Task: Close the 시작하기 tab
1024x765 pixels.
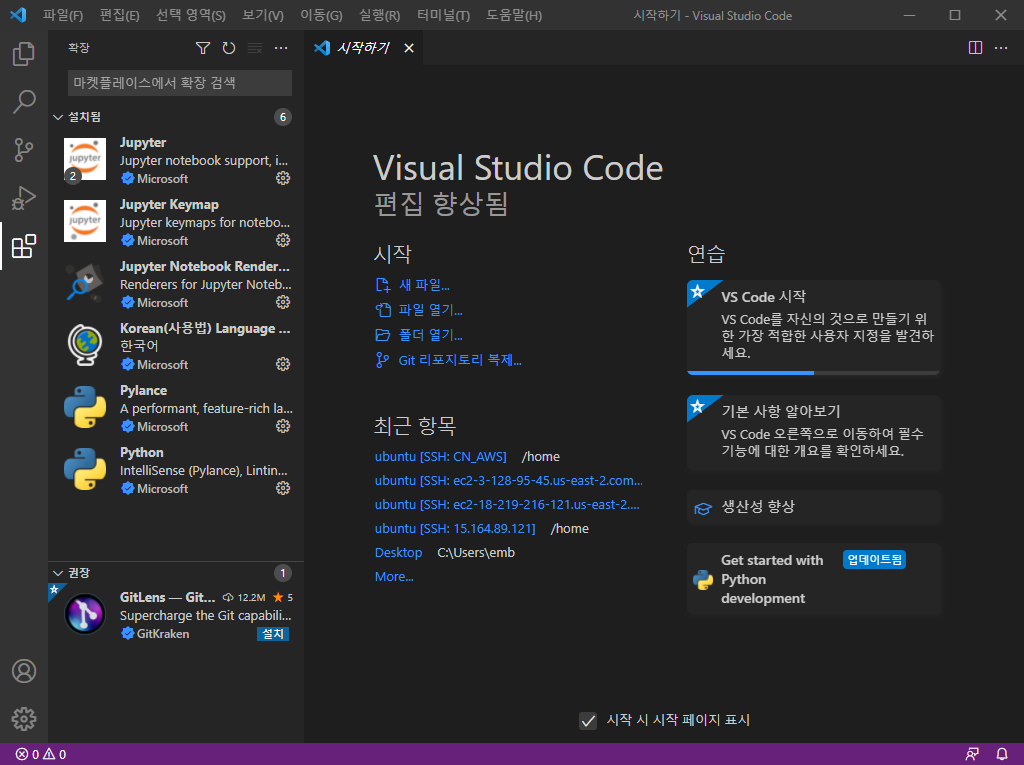Action: tap(409, 48)
